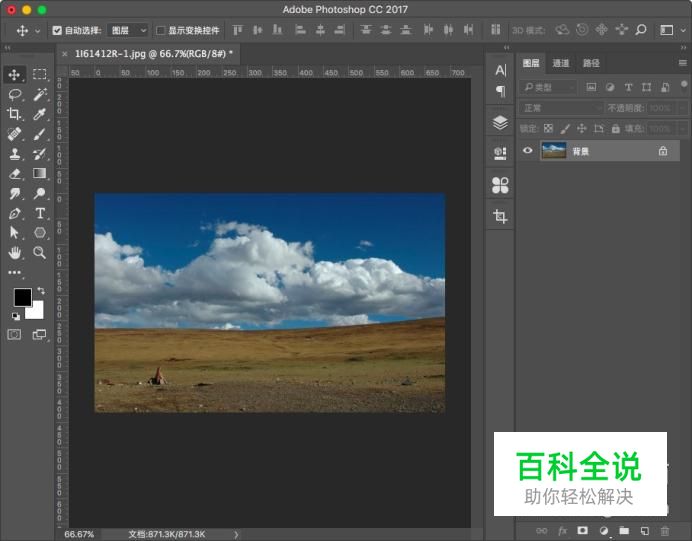The width and height of the screenshot is (692, 541).
Task: Select the Zoom magnifier tool
Action: pos(40,252)
